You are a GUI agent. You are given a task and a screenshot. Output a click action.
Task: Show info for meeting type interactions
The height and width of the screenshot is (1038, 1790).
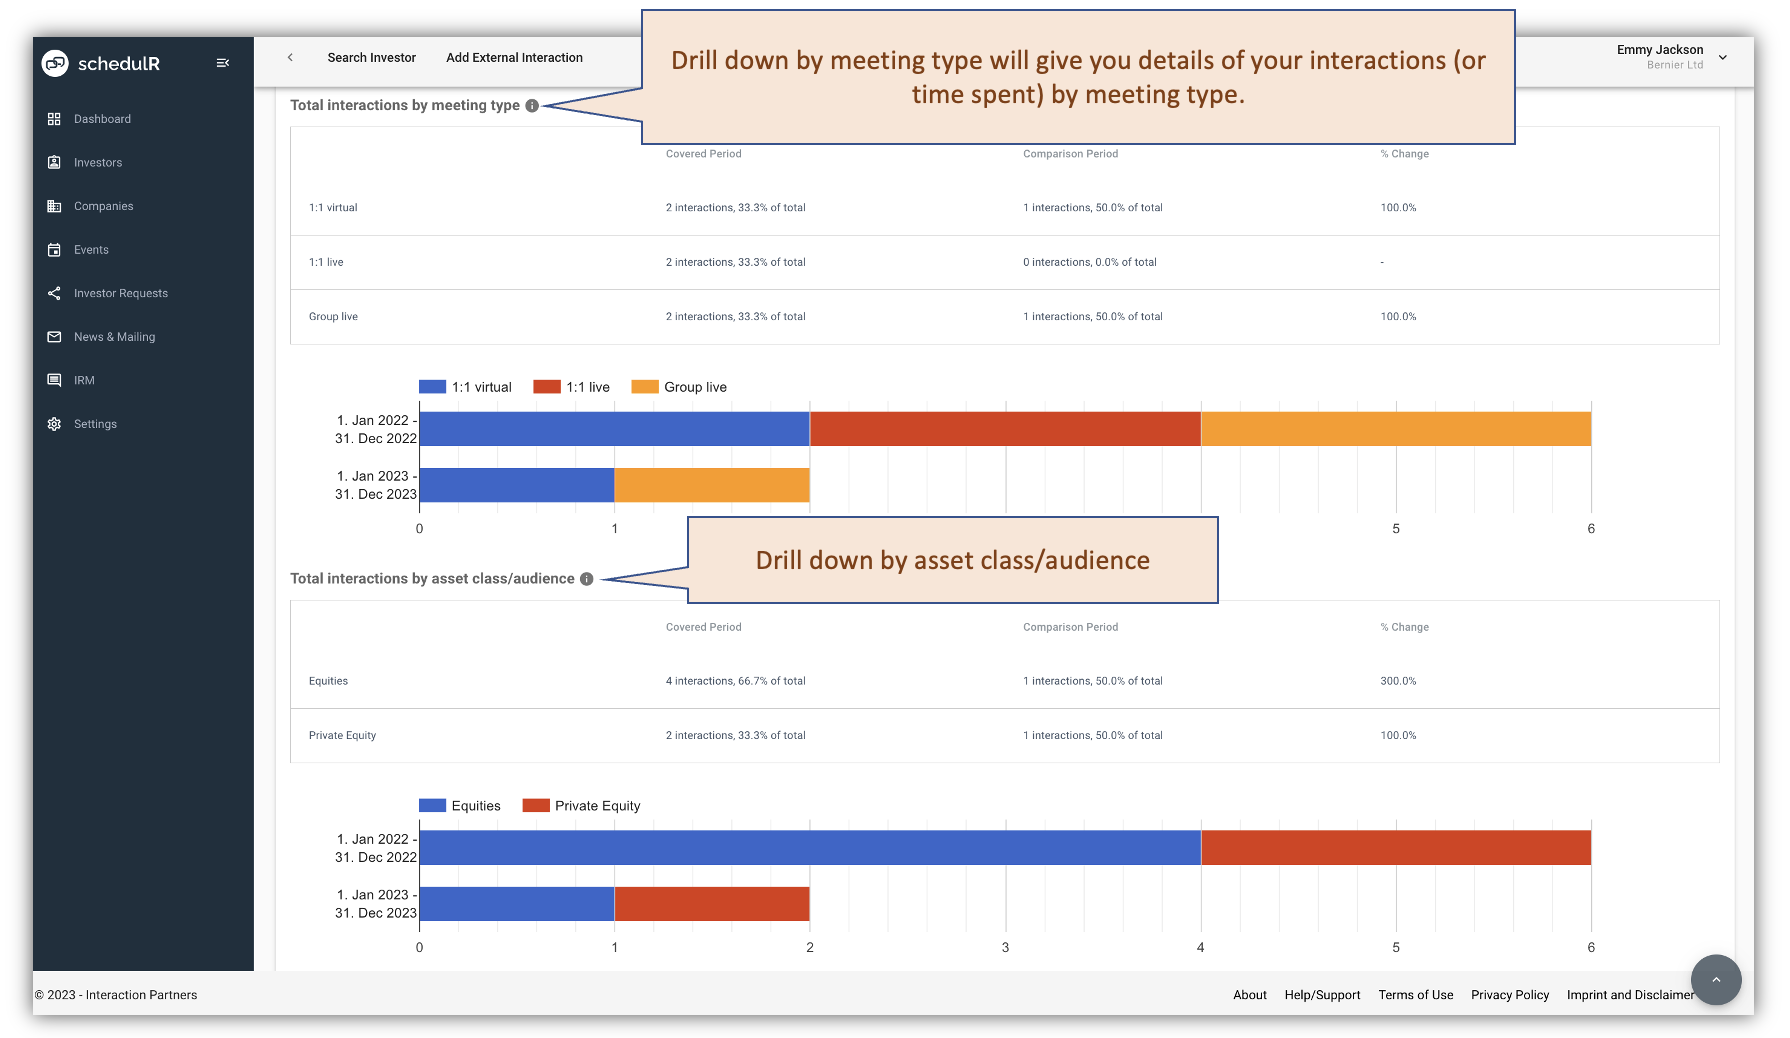pyautogui.click(x=533, y=104)
